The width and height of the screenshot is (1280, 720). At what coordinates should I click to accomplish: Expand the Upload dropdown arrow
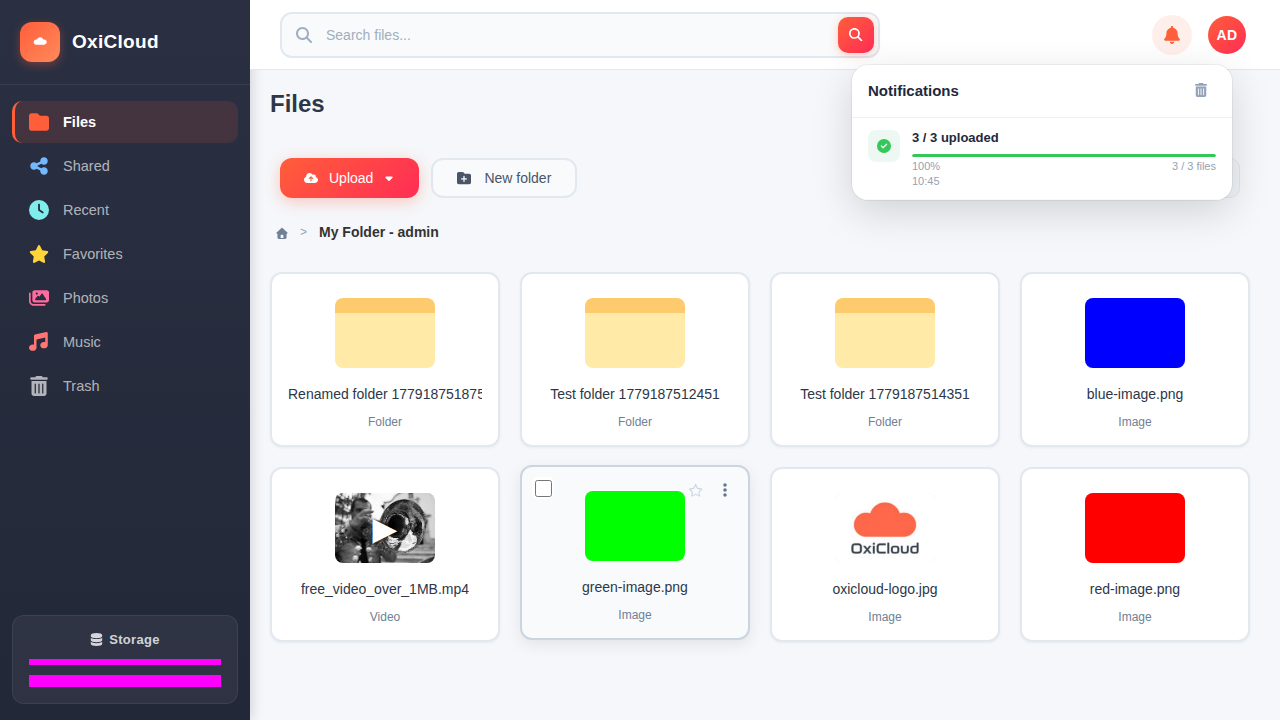[x=389, y=178]
